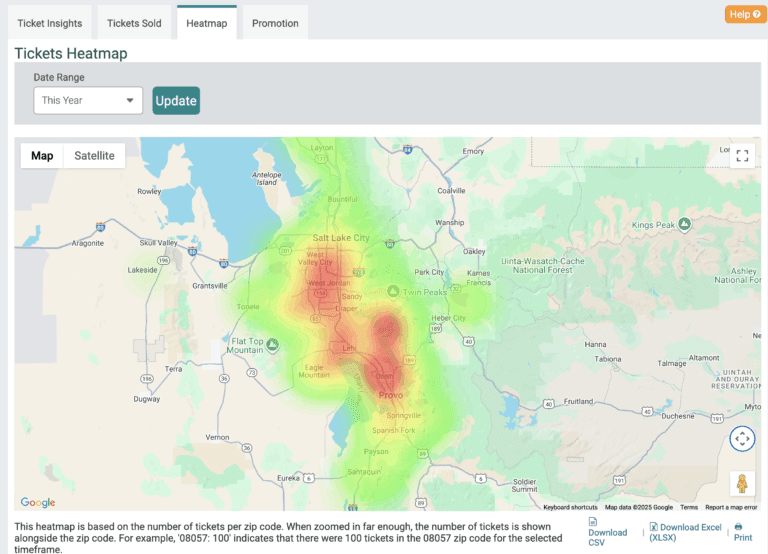The width and height of the screenshot is (768, 554).
Task: Open the Help button
Action: coord(745,14)
